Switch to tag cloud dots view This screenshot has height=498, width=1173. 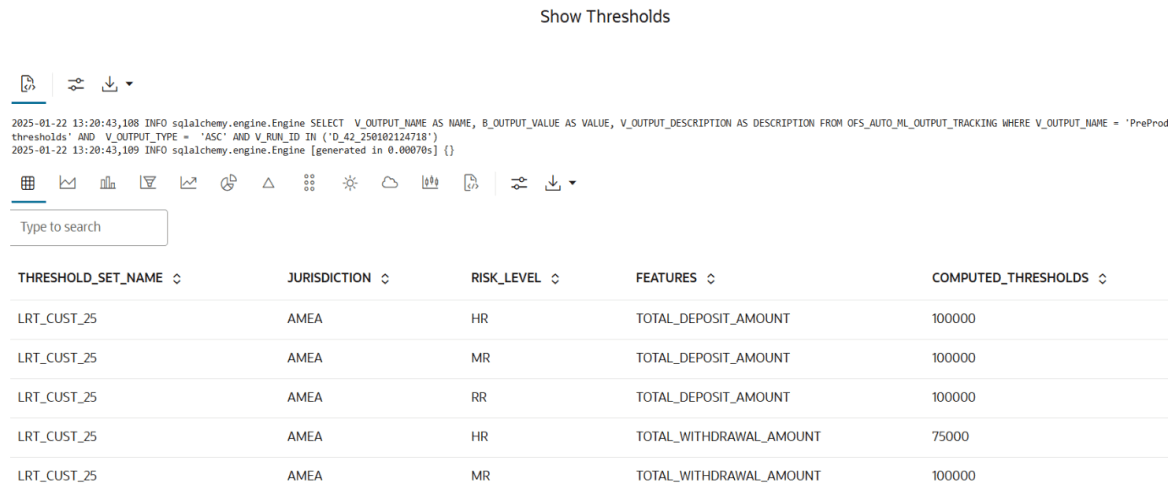coord(309,183)
